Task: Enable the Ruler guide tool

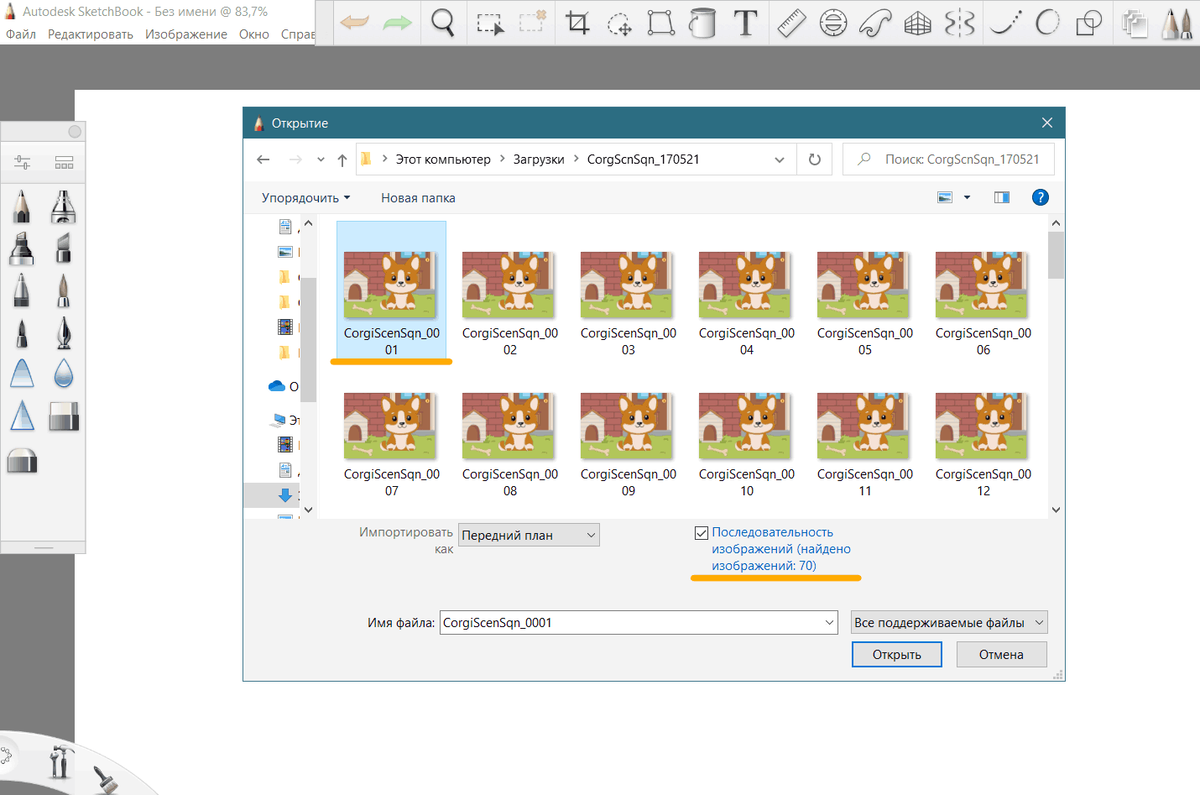Action: [x=792, y=22]
